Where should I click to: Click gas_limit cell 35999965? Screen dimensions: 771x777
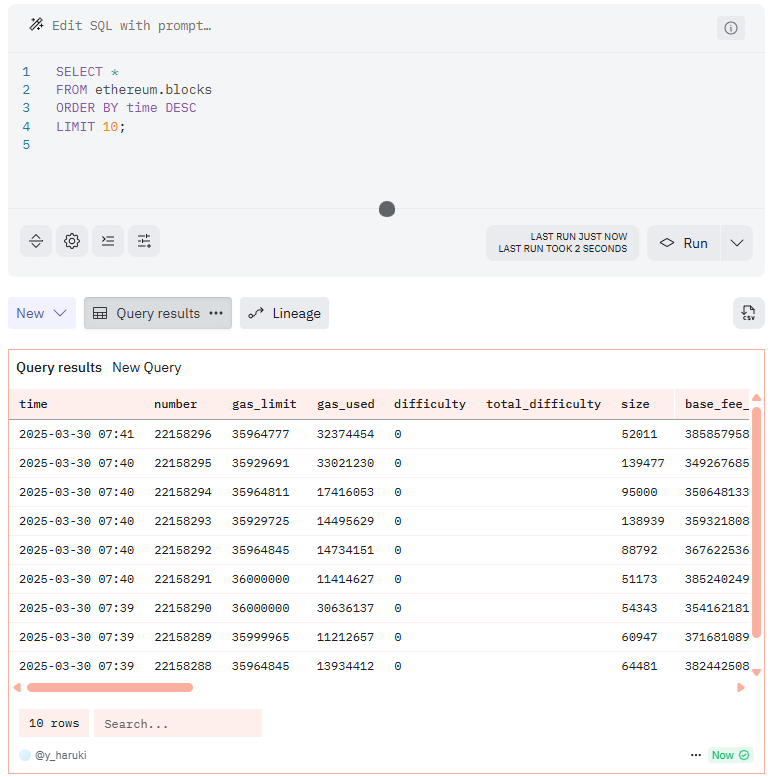click(260, 637)
